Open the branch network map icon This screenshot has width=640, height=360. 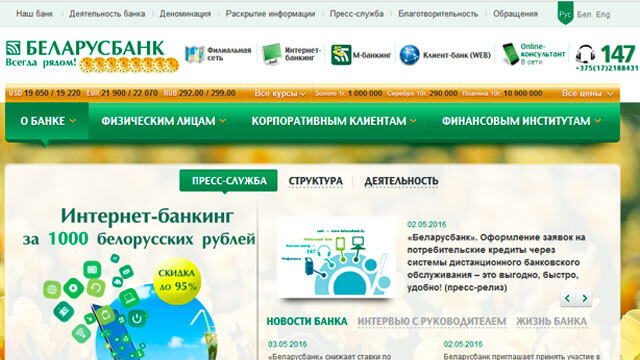(x=194, y=54)
